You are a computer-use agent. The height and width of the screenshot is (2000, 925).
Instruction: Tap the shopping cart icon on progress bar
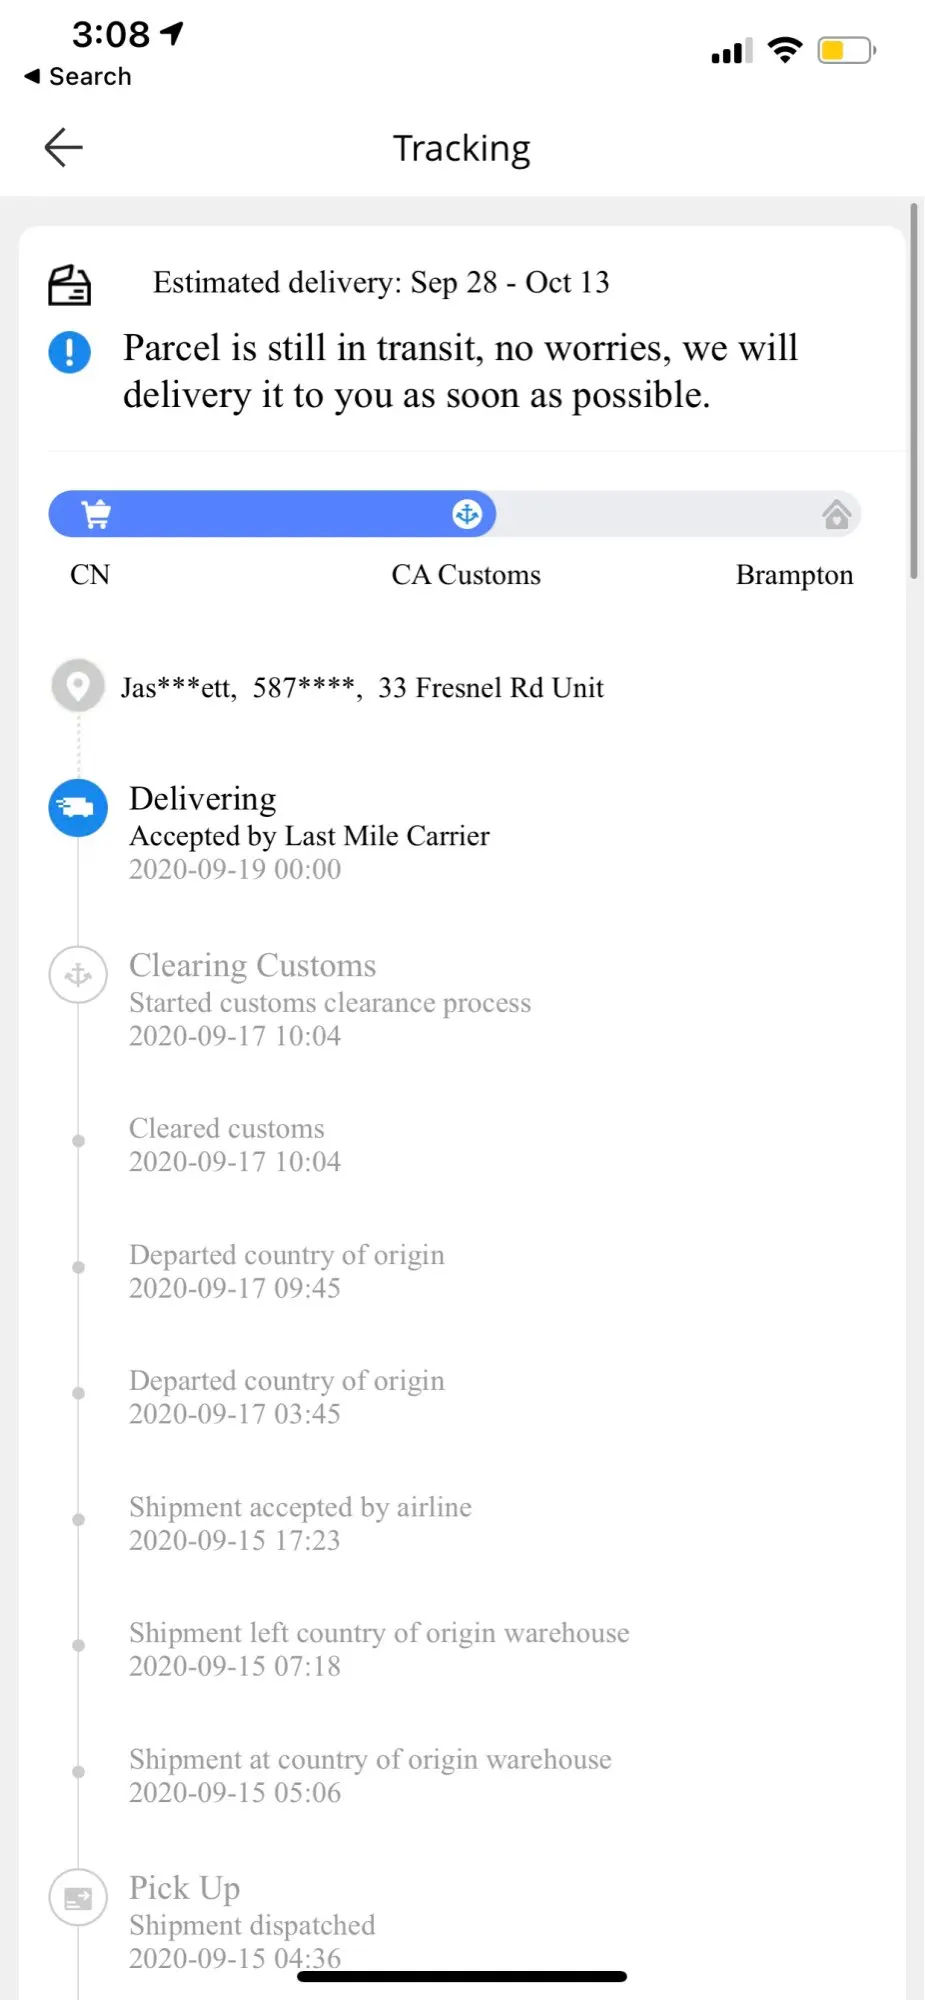pos(96,514)
